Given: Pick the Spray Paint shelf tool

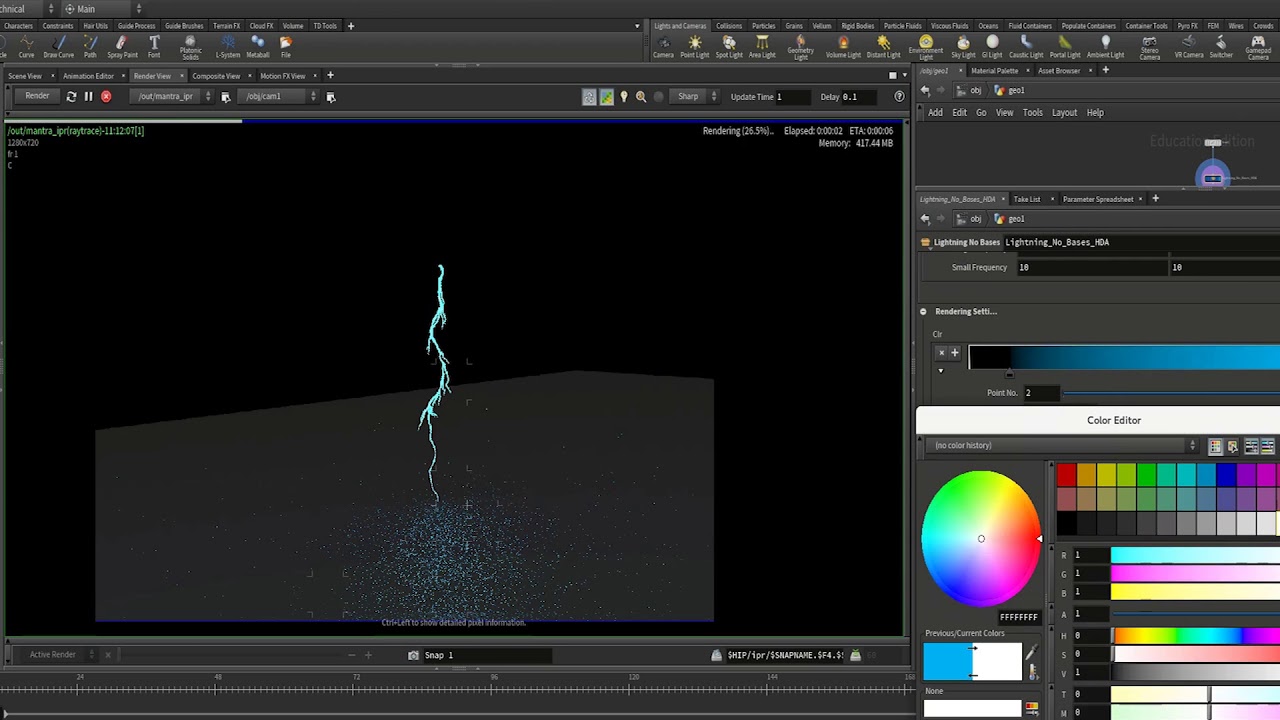Looking at the screenshot, I should coord(122,46).
